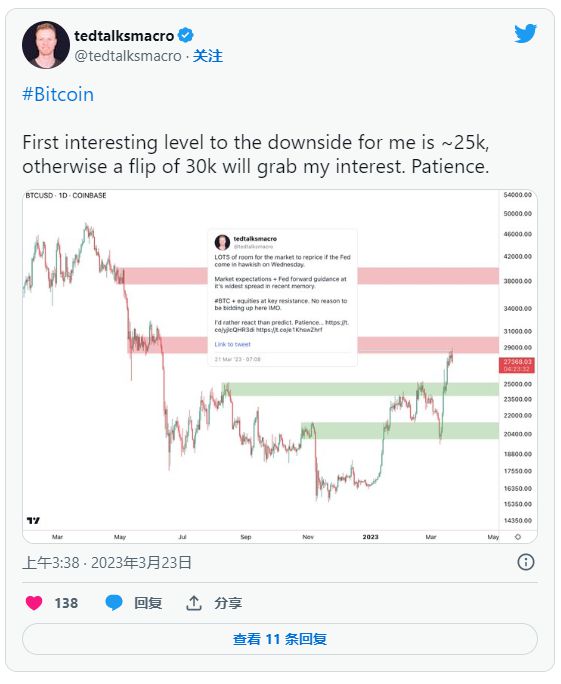Image resolution: width=561 pixels, height=684 pixels.
Task: Follow the account via 关注 link
Action: (x=208, y=56)
